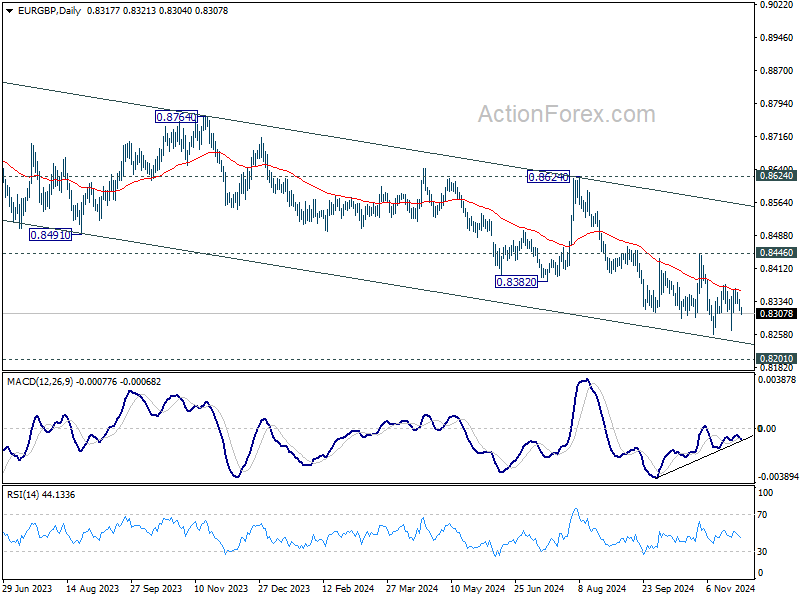
Task: Click the 0.87160 price axis value
Action: (777, 137)
